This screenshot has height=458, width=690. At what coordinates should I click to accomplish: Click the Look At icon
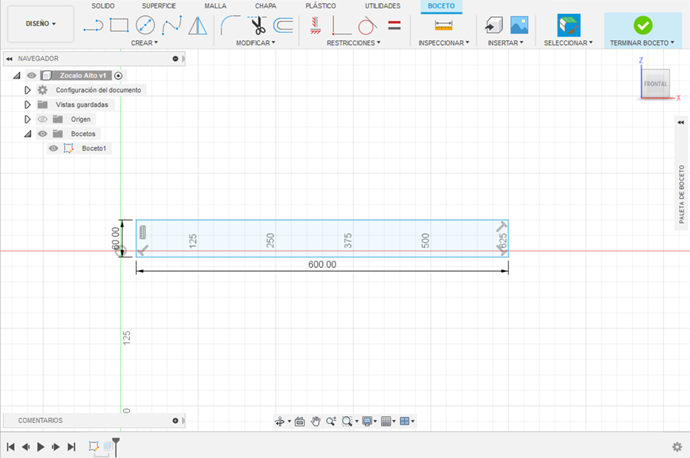click(x=300, y=421)
